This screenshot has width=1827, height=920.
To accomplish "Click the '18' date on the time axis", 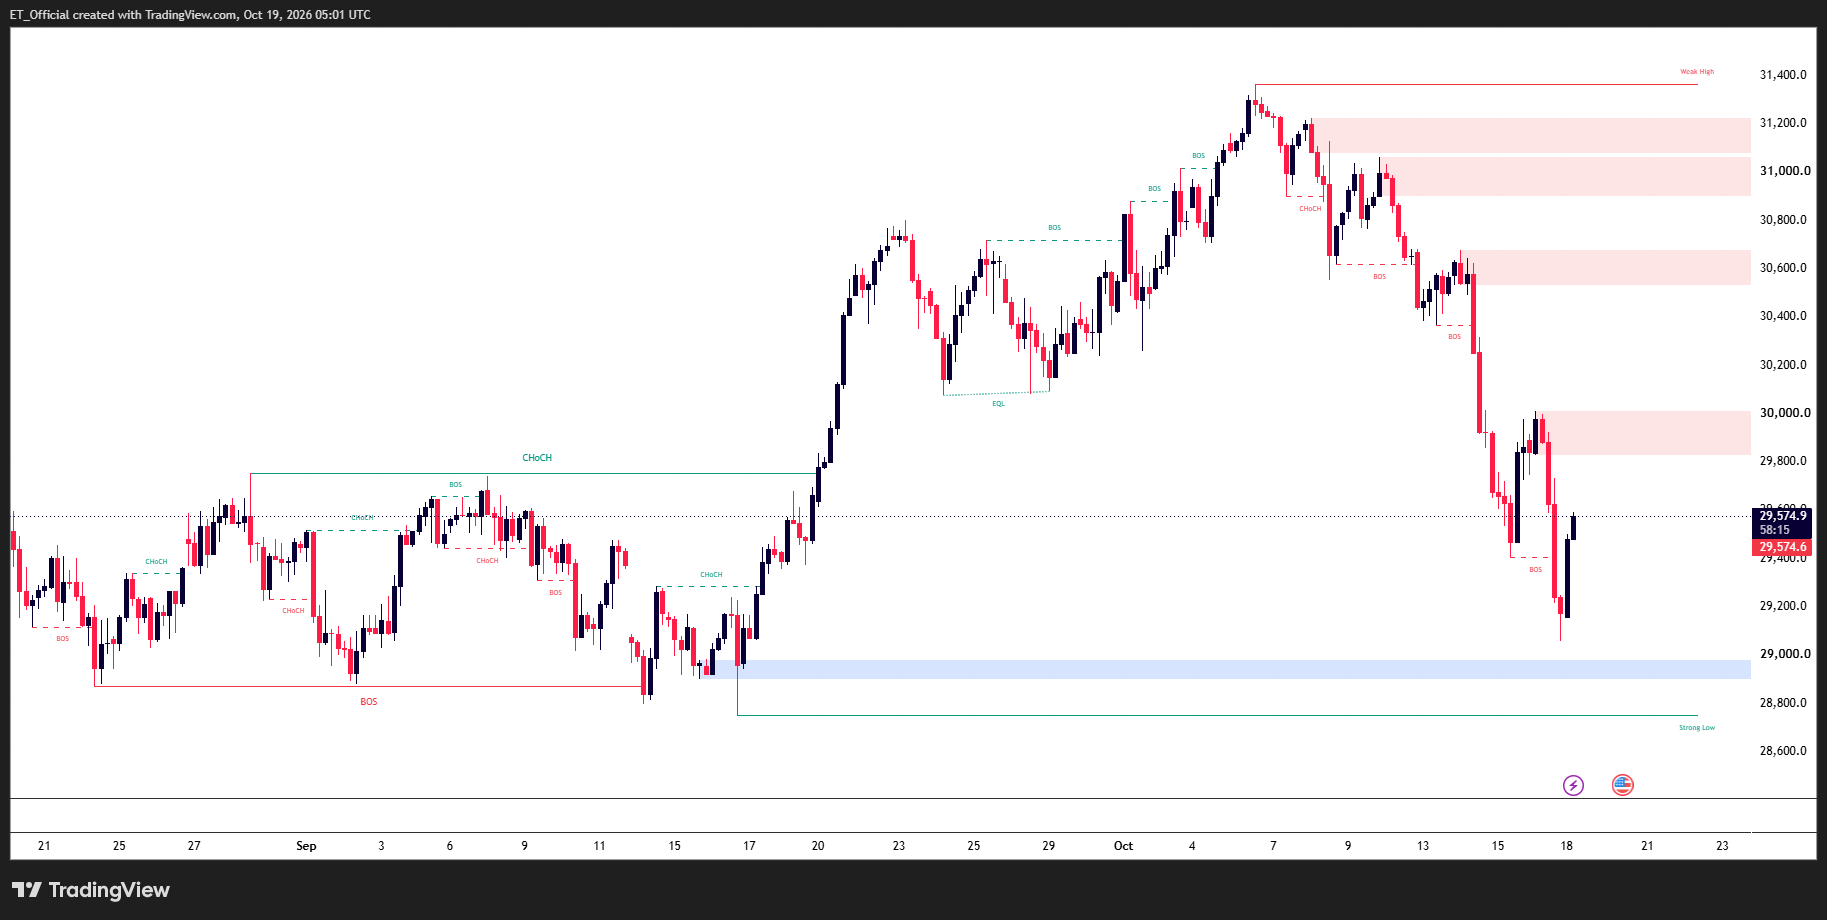I will point(1566,846).
